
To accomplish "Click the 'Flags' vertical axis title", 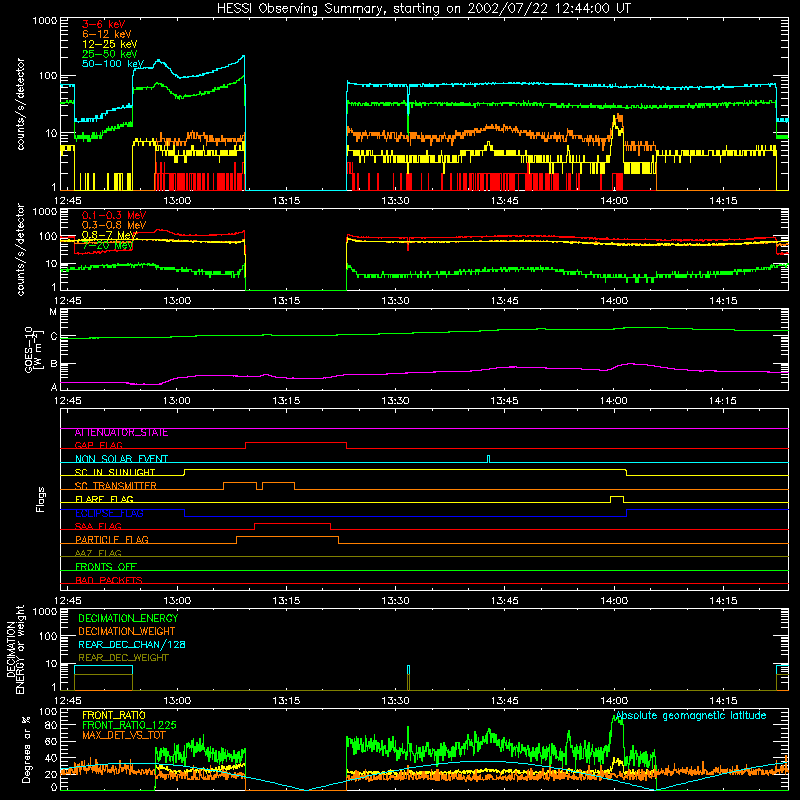I will [x=41, y=499].
